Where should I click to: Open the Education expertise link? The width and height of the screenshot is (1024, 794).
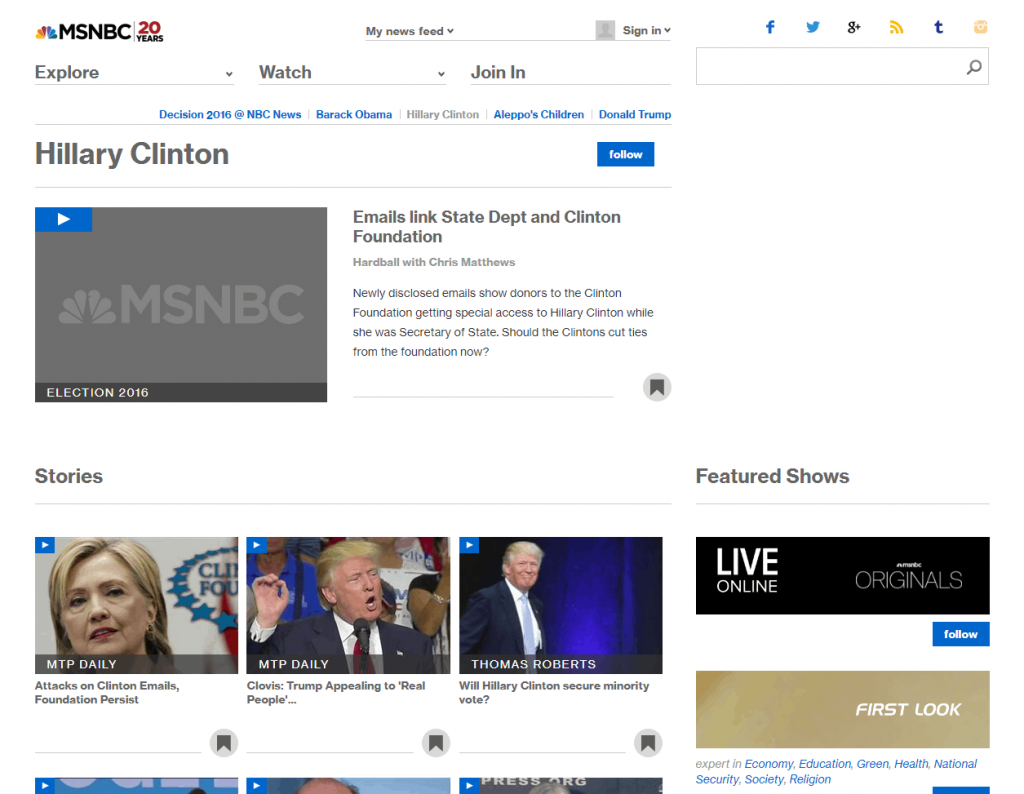click(x=825, y=764)
